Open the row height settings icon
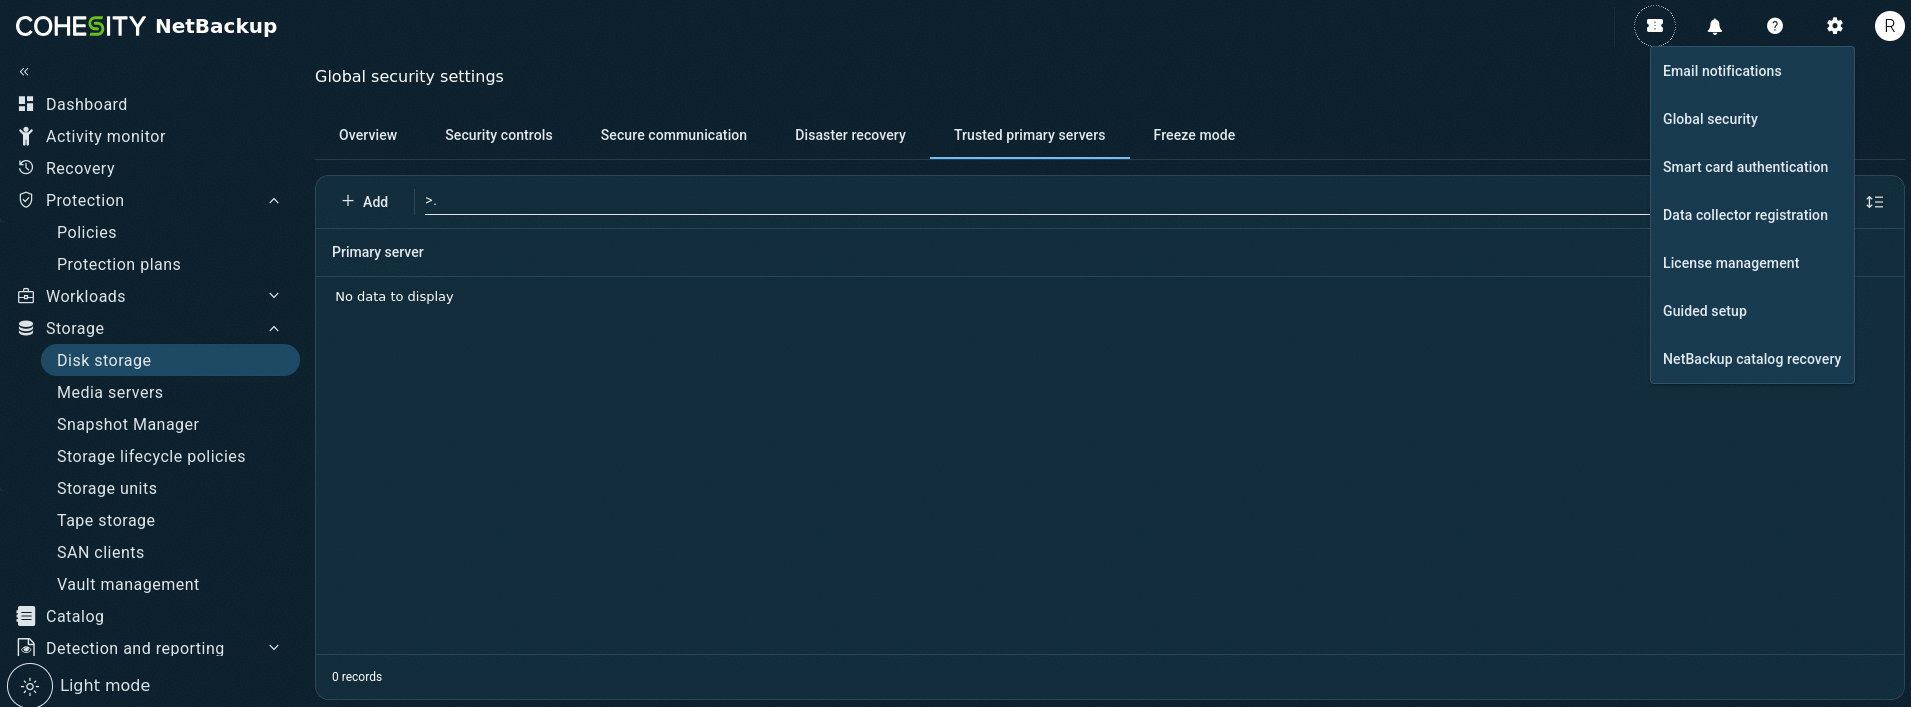 coord(1875,202)
